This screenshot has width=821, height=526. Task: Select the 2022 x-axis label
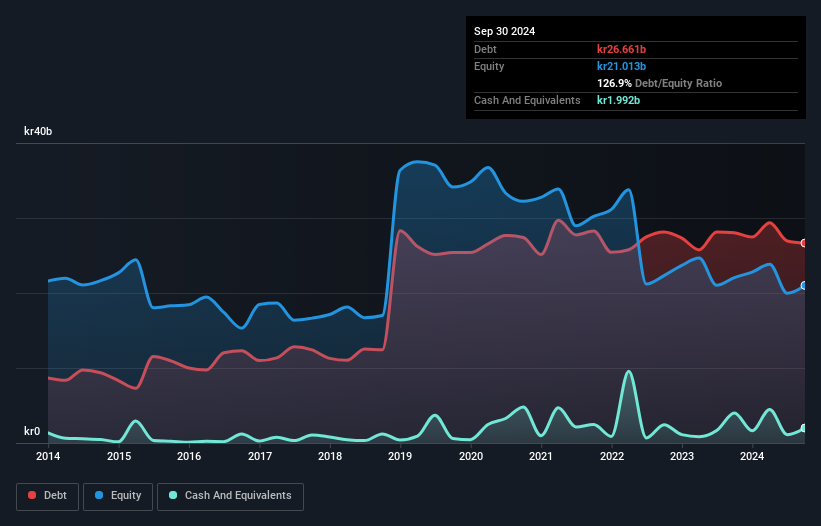coord(612,456)
